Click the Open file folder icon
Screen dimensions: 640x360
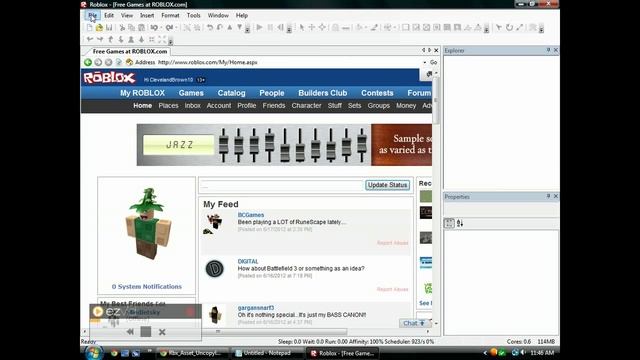pos(99,27)
